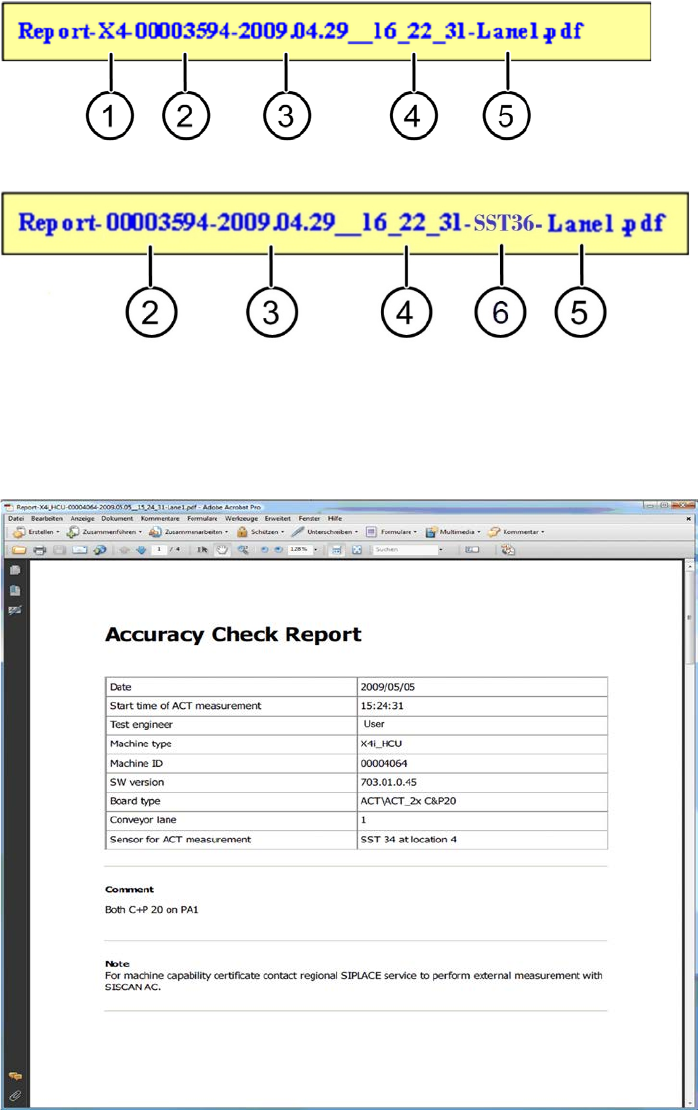Click the Board type value ACT\ACT_2x C&P20
Viewport: 698px width, 1110px height.
pos(408,801)
